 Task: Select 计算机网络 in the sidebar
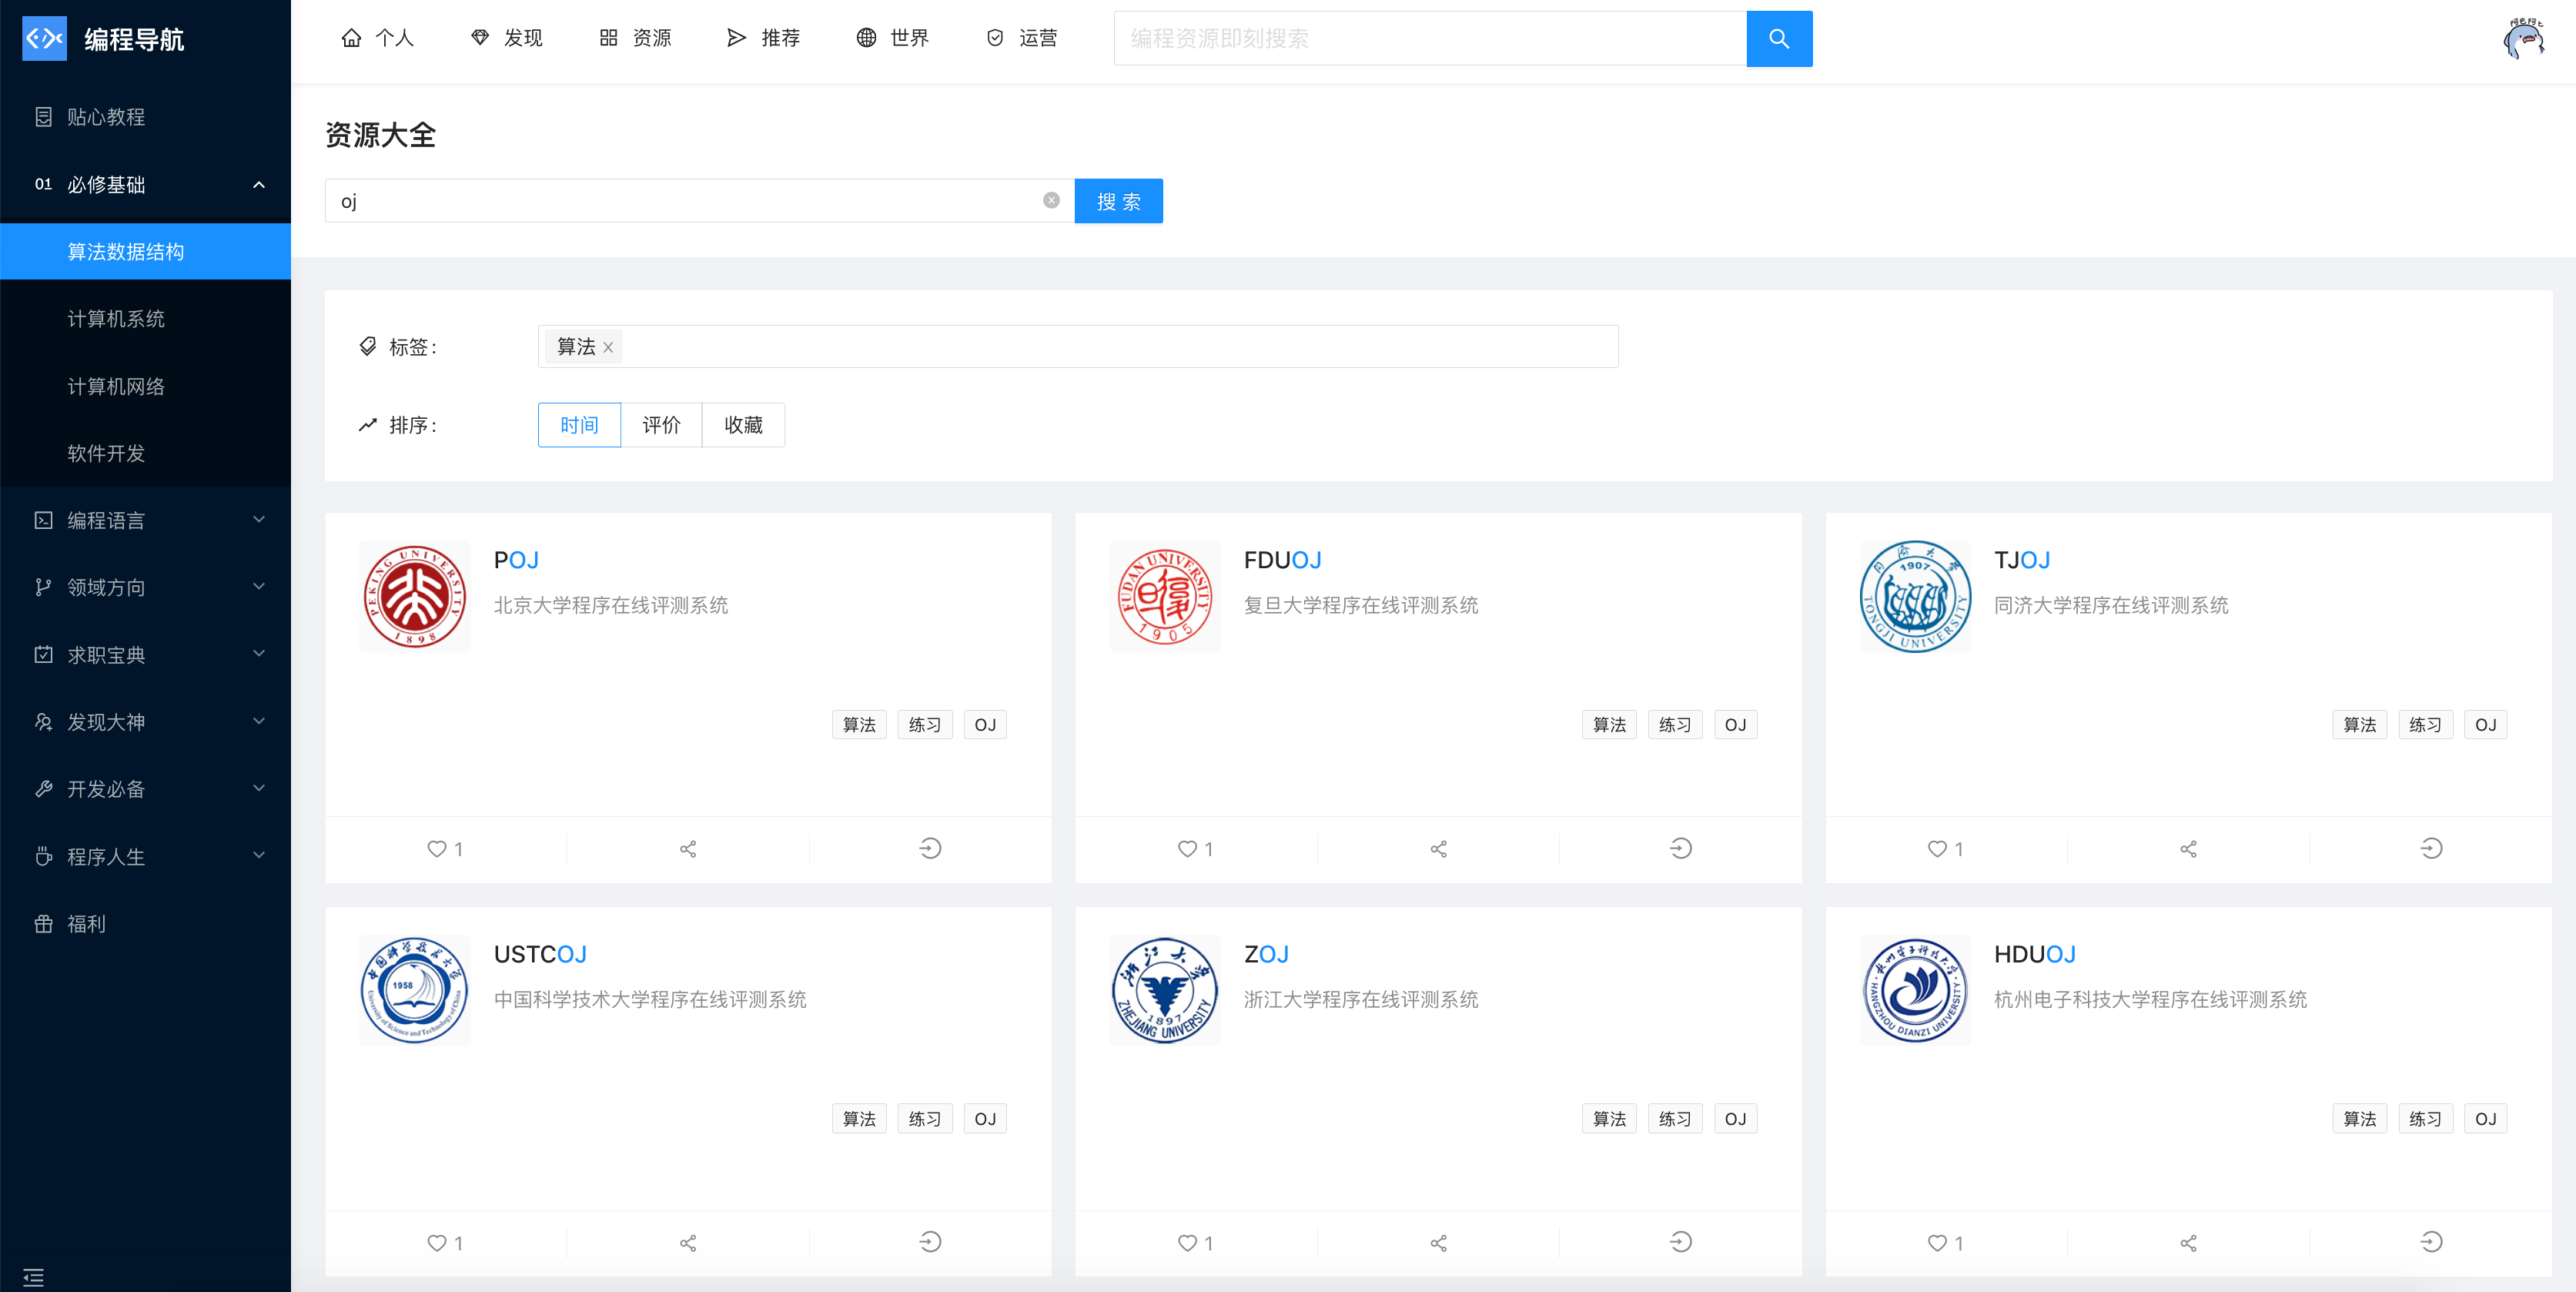[x=116, y=386]
